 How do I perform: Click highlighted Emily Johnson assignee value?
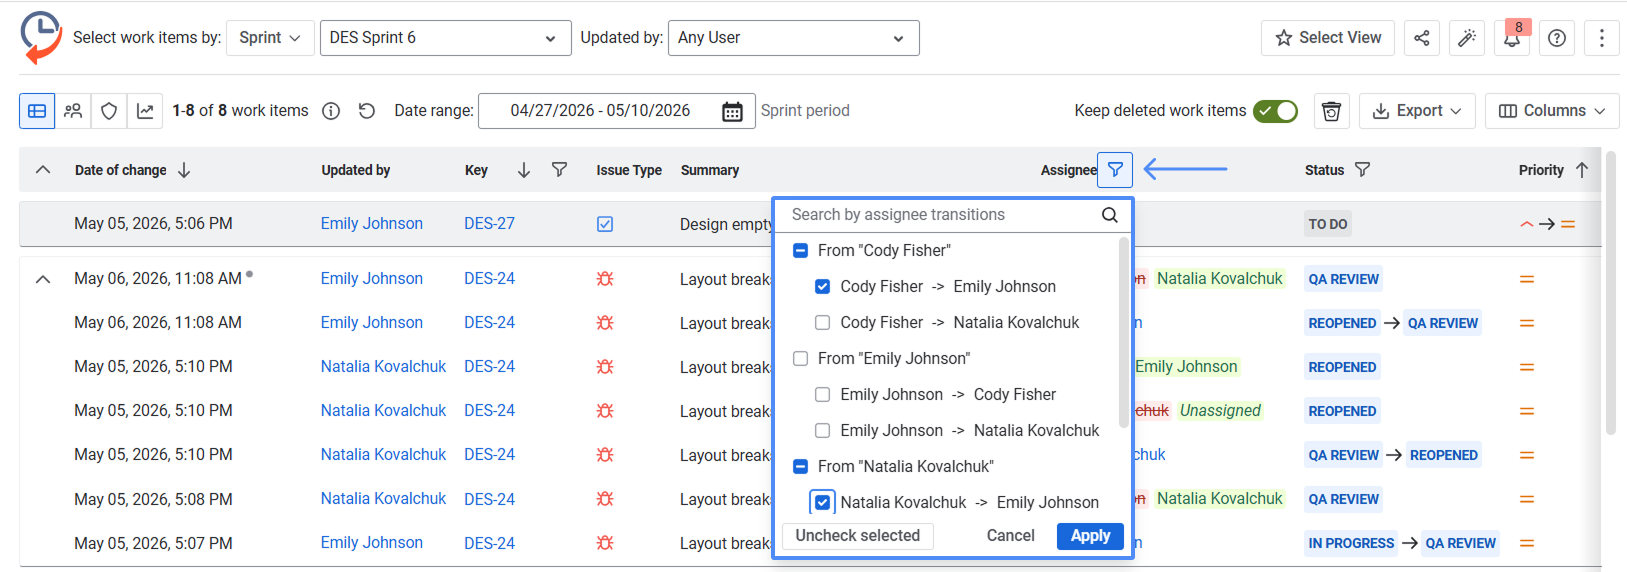(1186, 367)
